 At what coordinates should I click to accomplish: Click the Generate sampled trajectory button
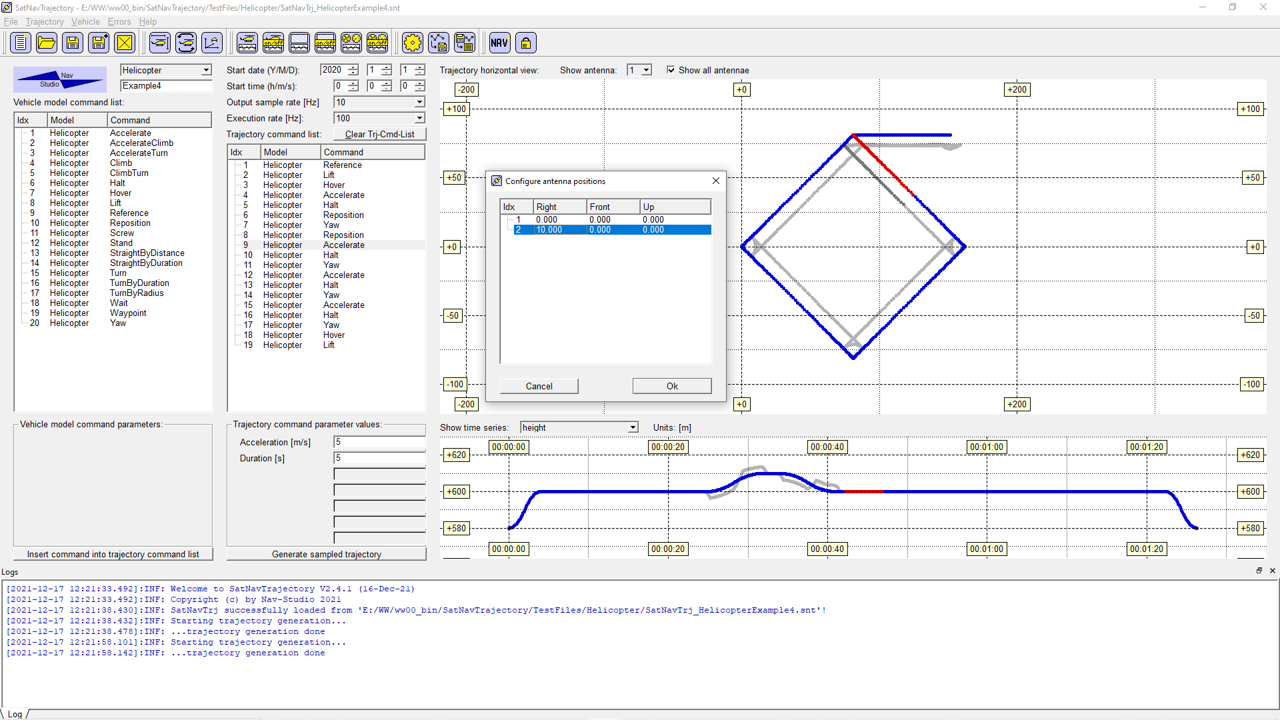click(326, 554)
